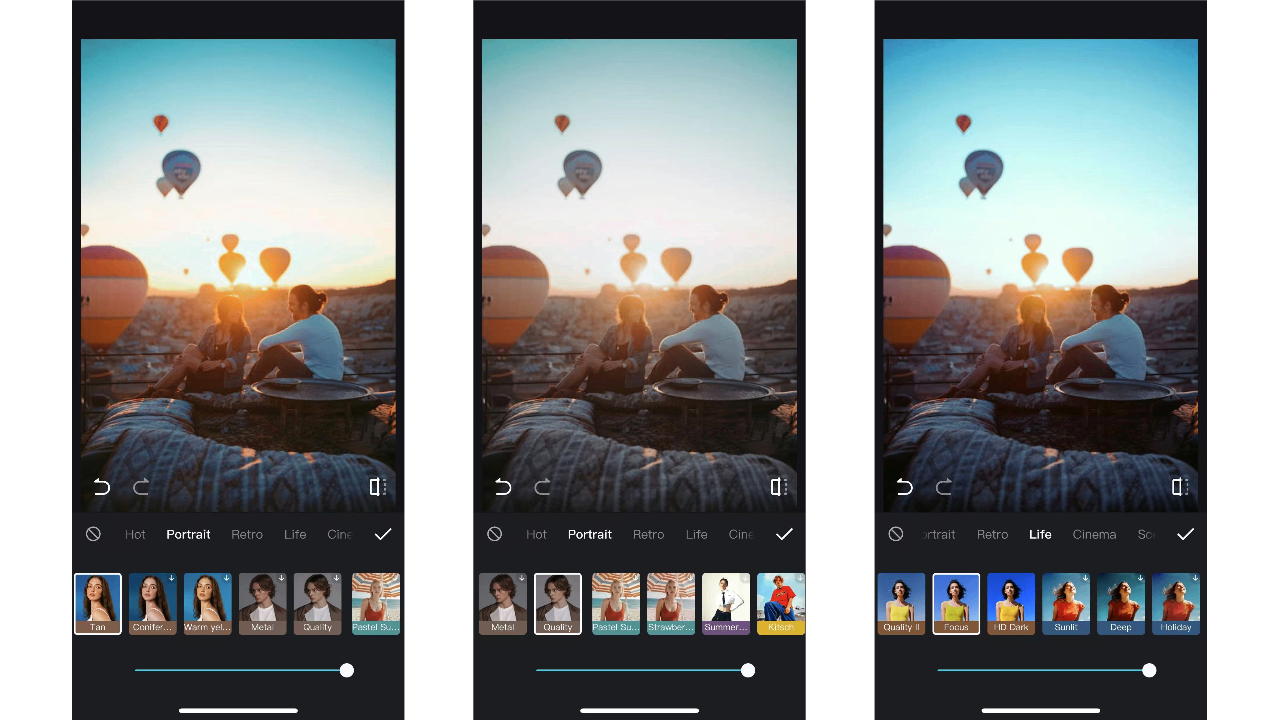This screenshot has height=720, width=1280.
Task: Switch to the Hot filters tab
Action: click(135, 534)
